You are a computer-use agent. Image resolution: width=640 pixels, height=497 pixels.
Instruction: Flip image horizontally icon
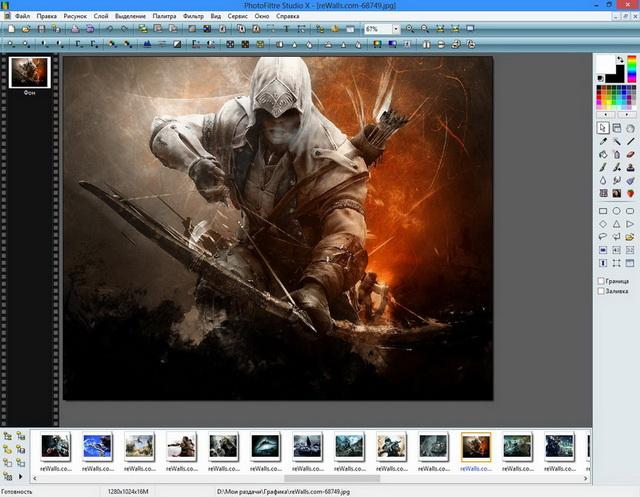pos(426,44)
